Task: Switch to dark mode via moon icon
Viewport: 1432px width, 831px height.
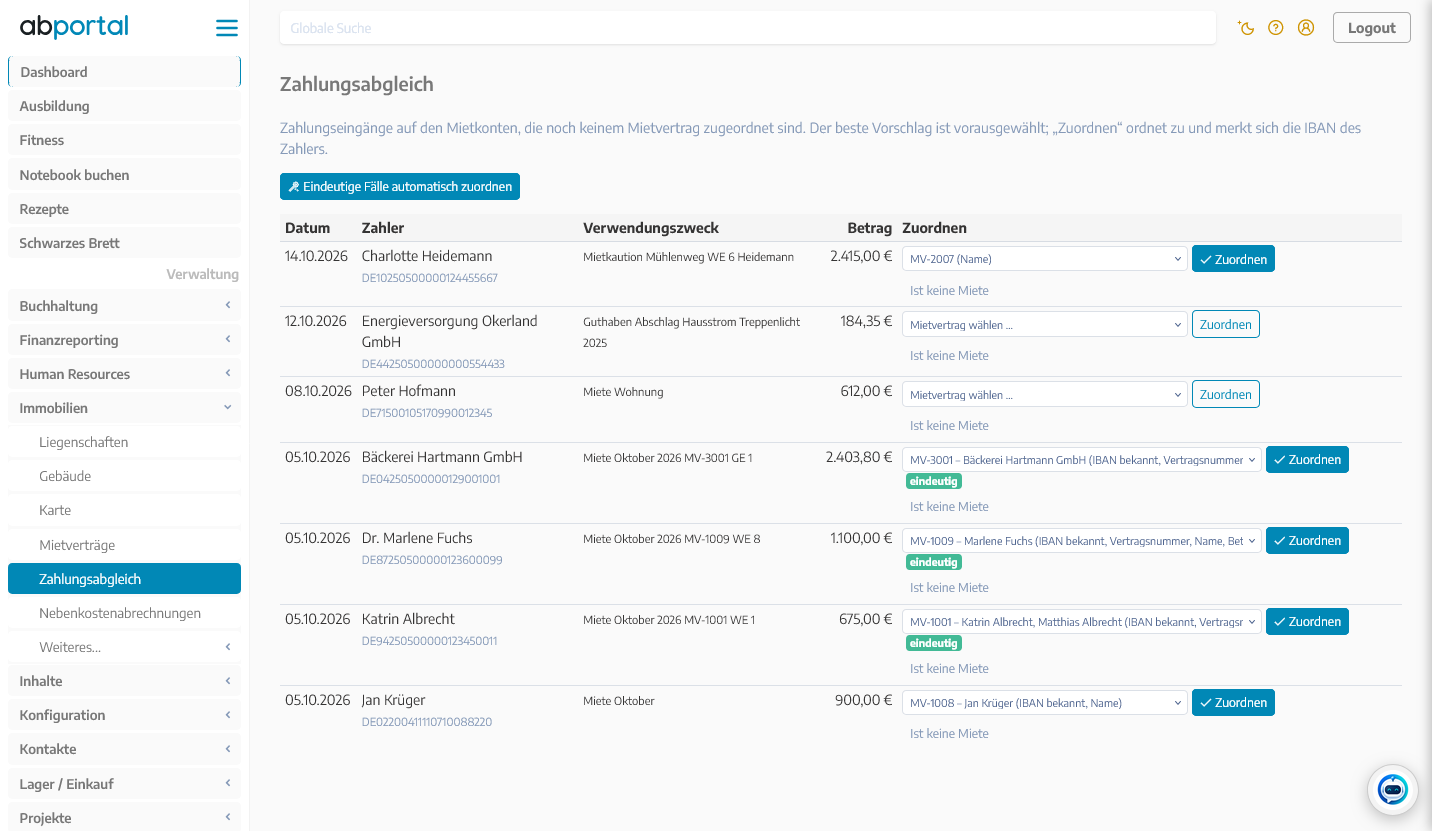Action: (x=1246, y=28)
